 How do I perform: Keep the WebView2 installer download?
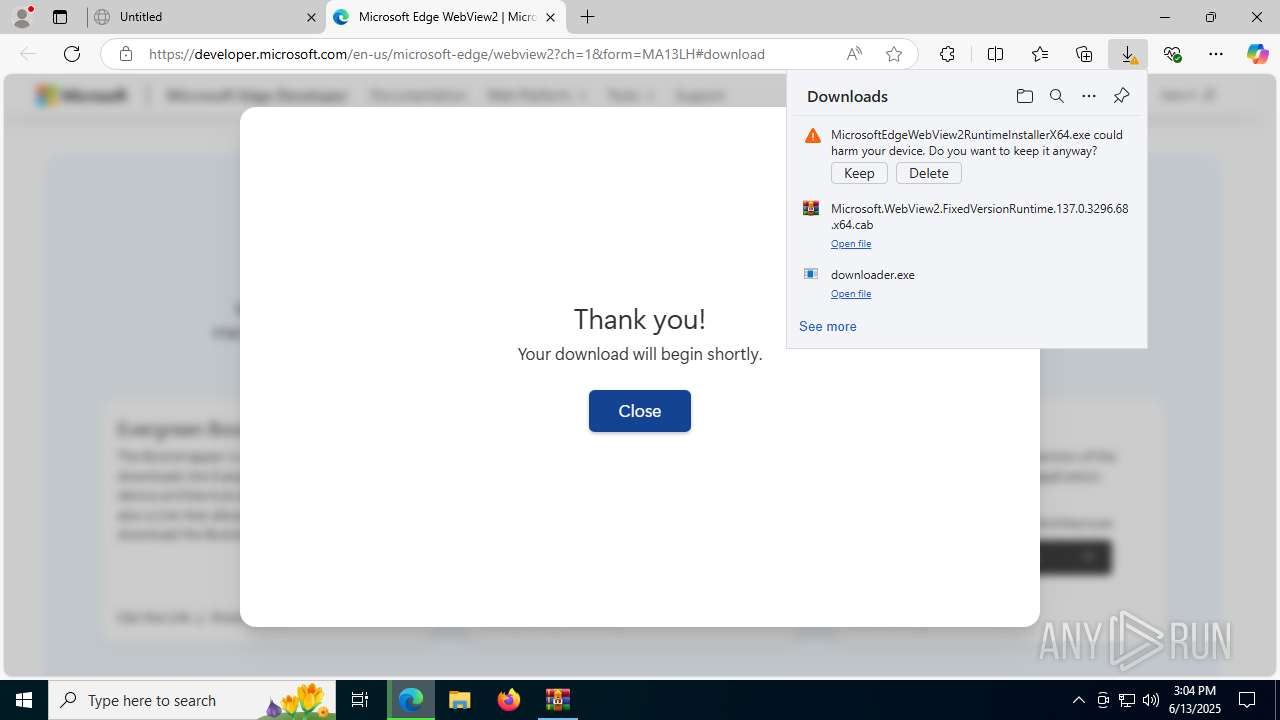click(859, 173)
